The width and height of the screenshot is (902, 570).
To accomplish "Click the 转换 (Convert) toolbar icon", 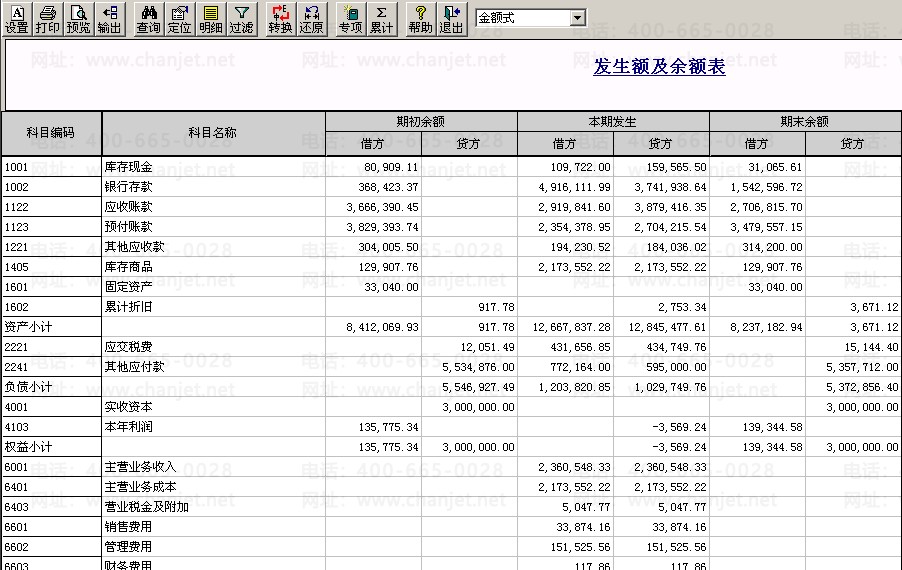I will coord(281,19).
